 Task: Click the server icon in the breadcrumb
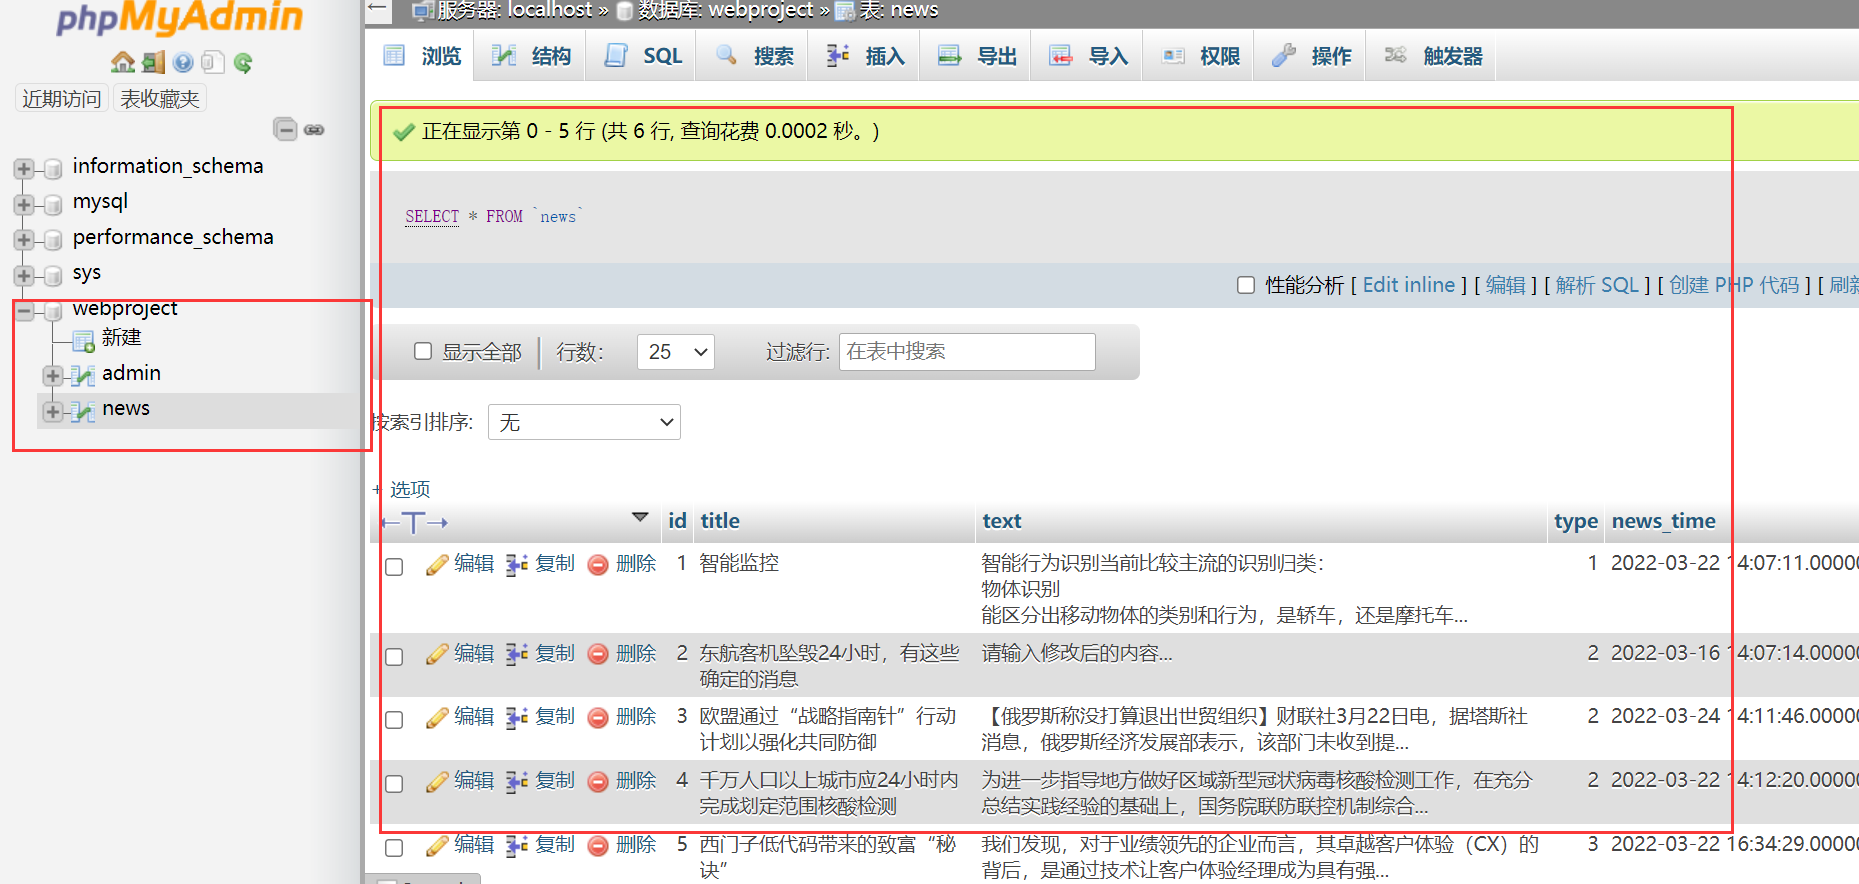point(423,11)
